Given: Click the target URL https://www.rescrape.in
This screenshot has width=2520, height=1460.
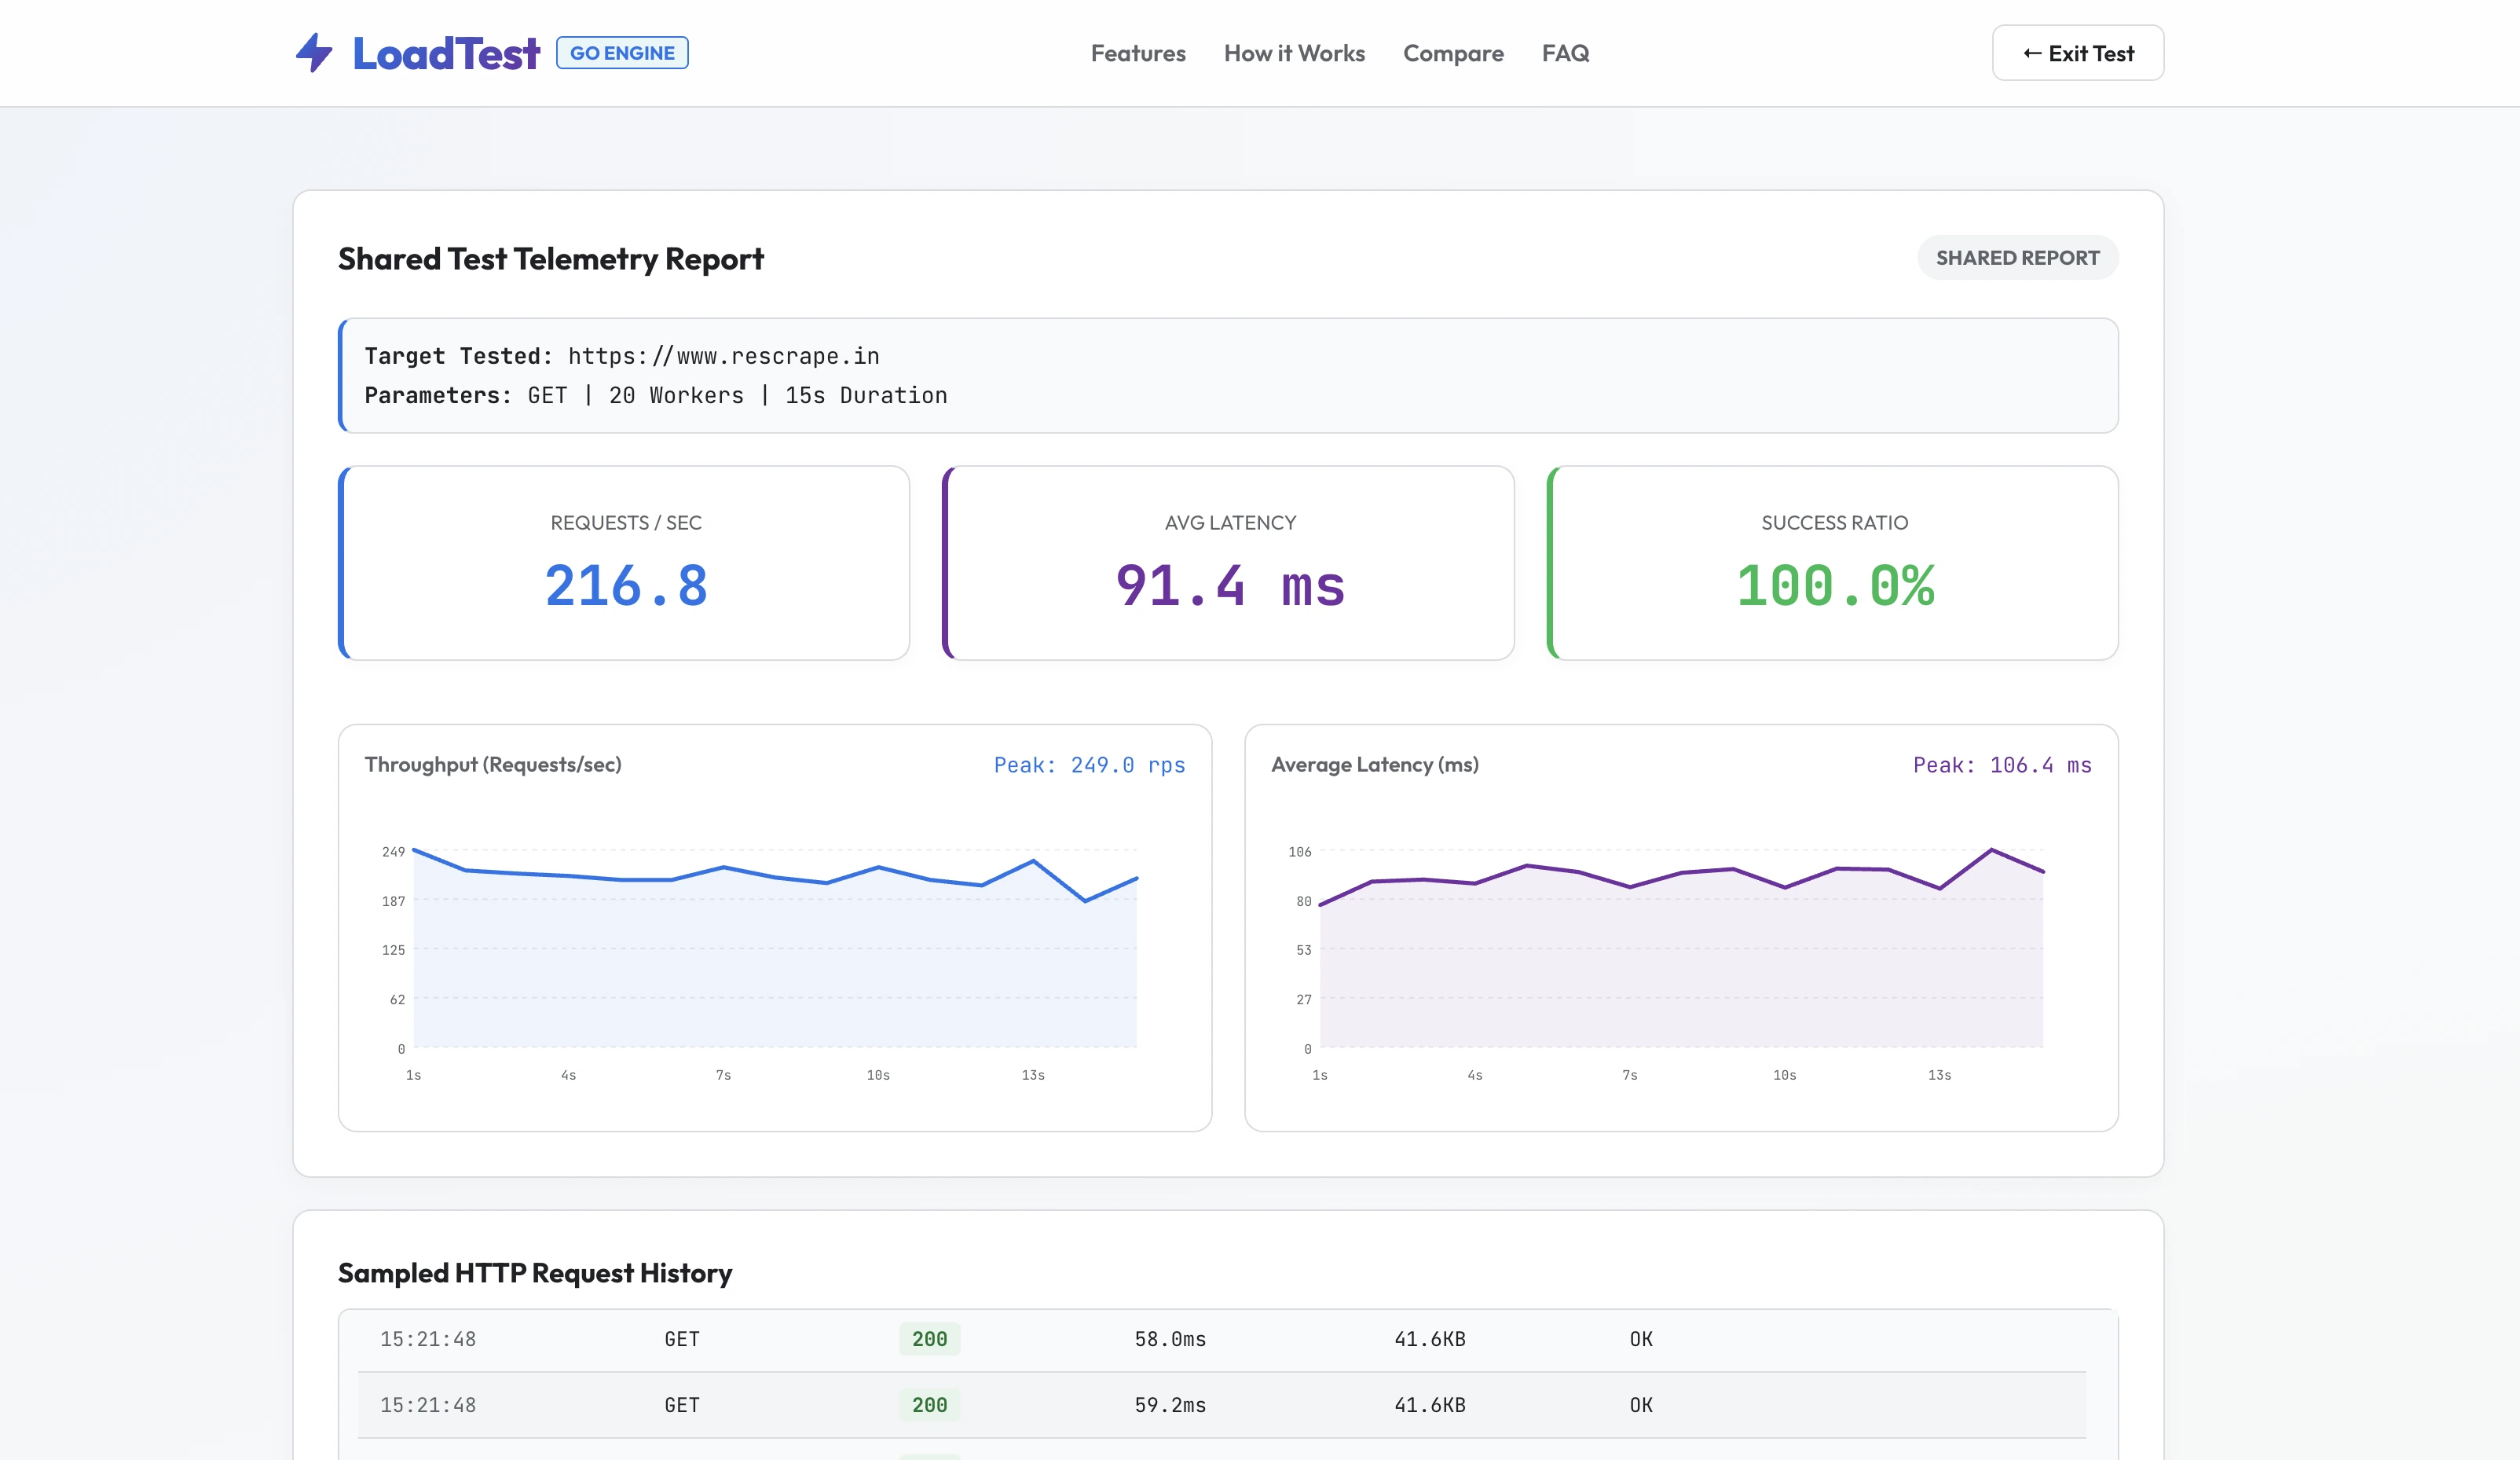Looking at the screenshot, I should tap(724, 356).
